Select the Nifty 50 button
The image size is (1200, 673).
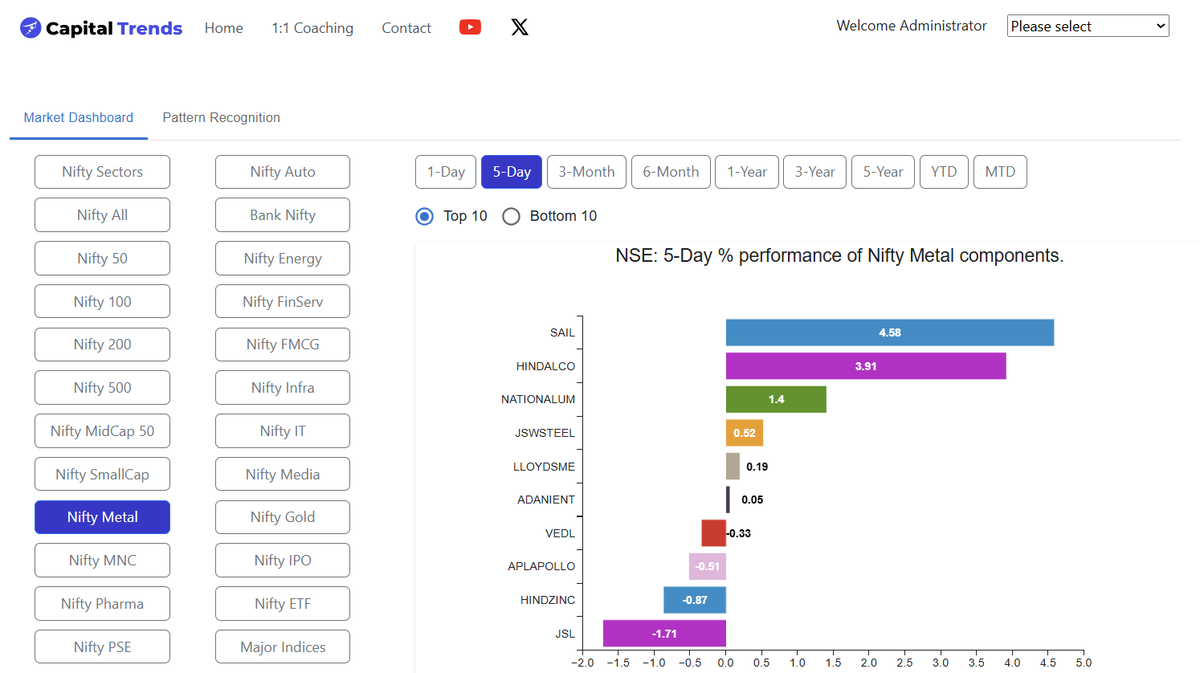pos(102,258)
